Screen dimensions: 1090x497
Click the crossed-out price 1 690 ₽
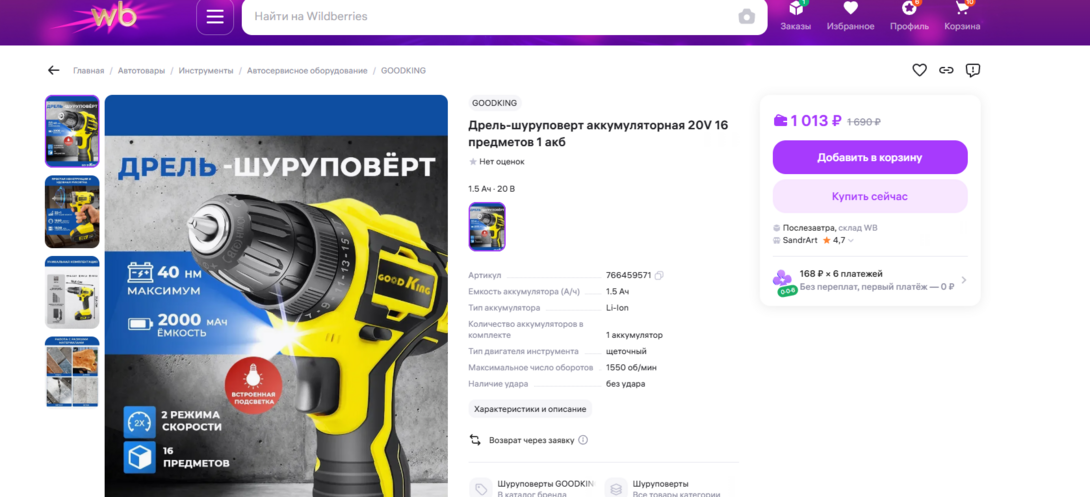coord(863,122)
